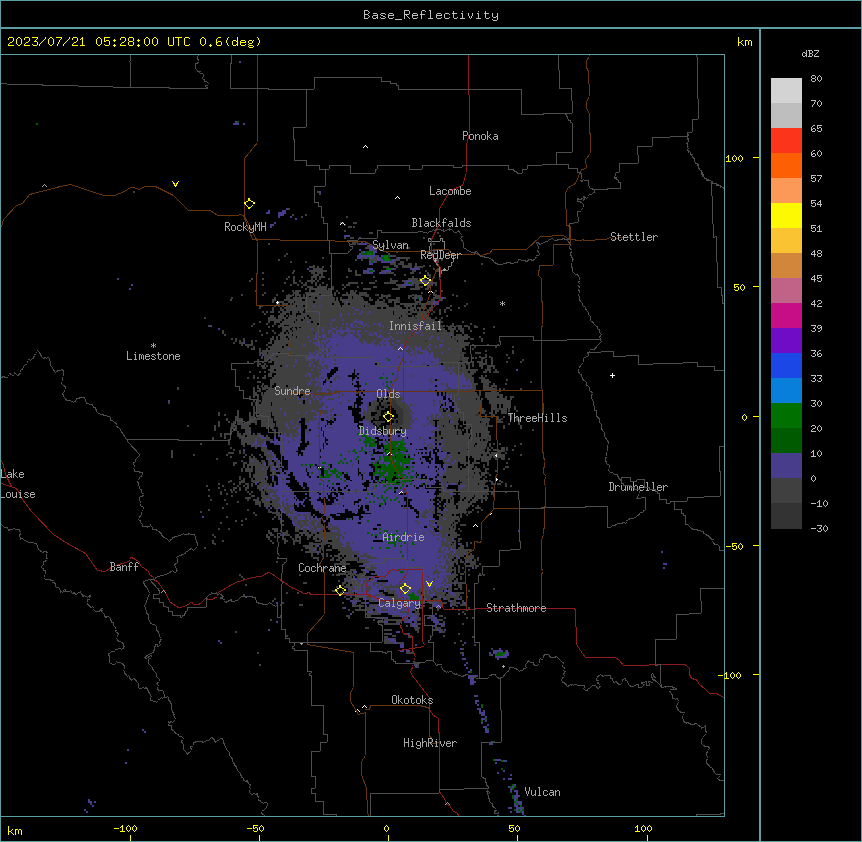This screenshot has width=862, height=842.
Task: Select the Drumheller city label
Action: click(x=638, y=487)
